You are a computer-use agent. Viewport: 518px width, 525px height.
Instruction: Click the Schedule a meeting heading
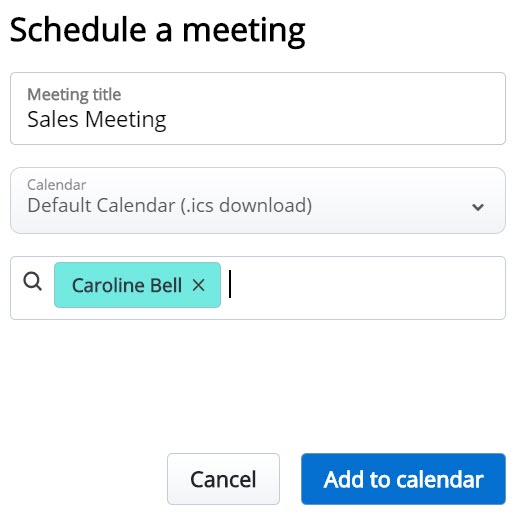157,32
